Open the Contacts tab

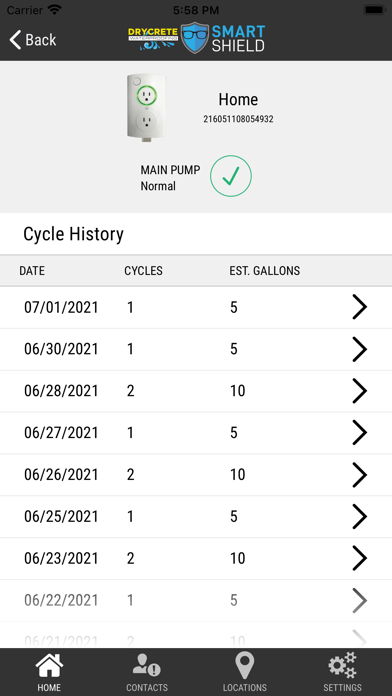[x=147, y=672]
